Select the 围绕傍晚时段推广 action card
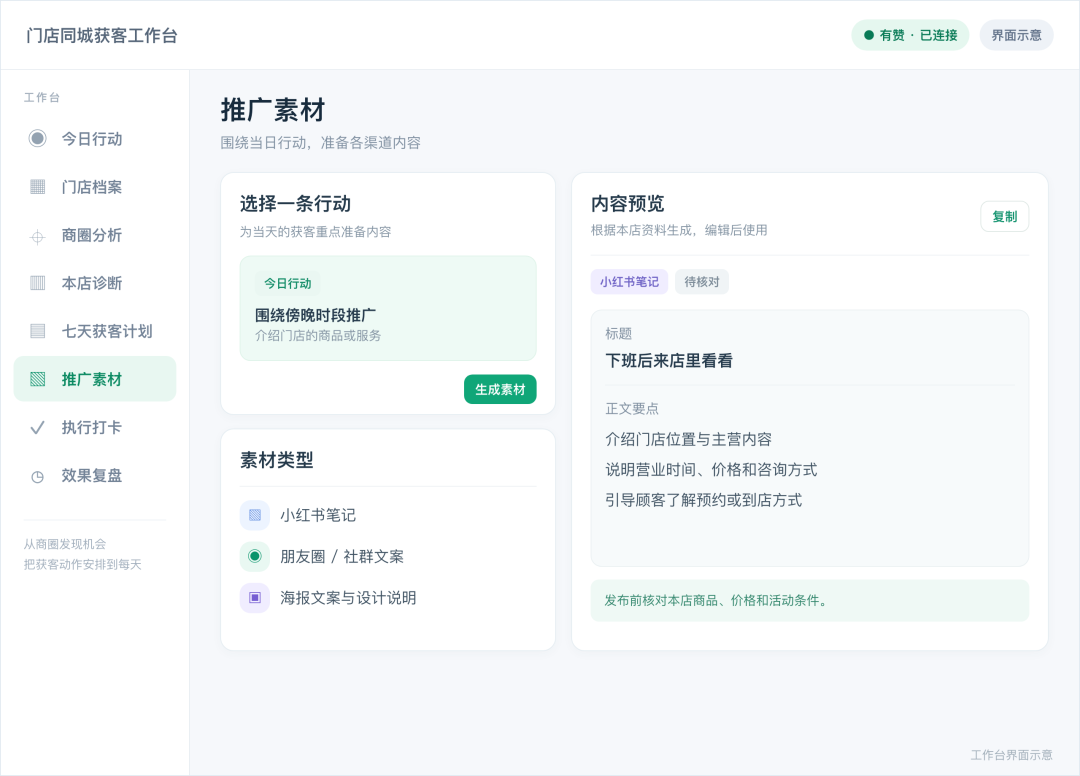 point(388,308)
